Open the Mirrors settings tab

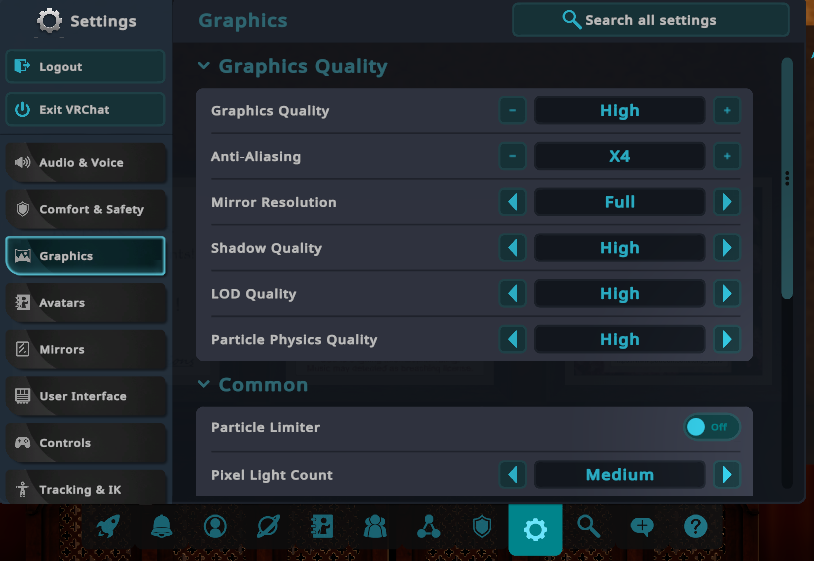click(86, 349)
